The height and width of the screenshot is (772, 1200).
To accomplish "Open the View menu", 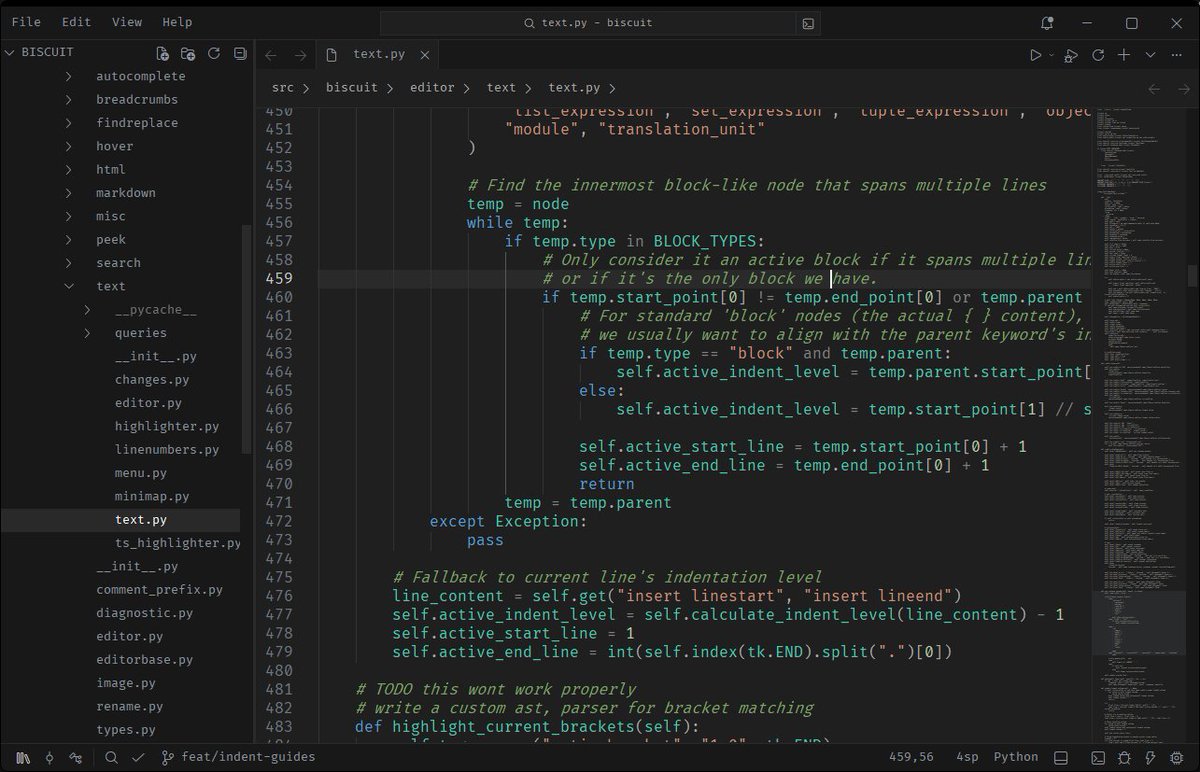I will [x=127, y=22].
